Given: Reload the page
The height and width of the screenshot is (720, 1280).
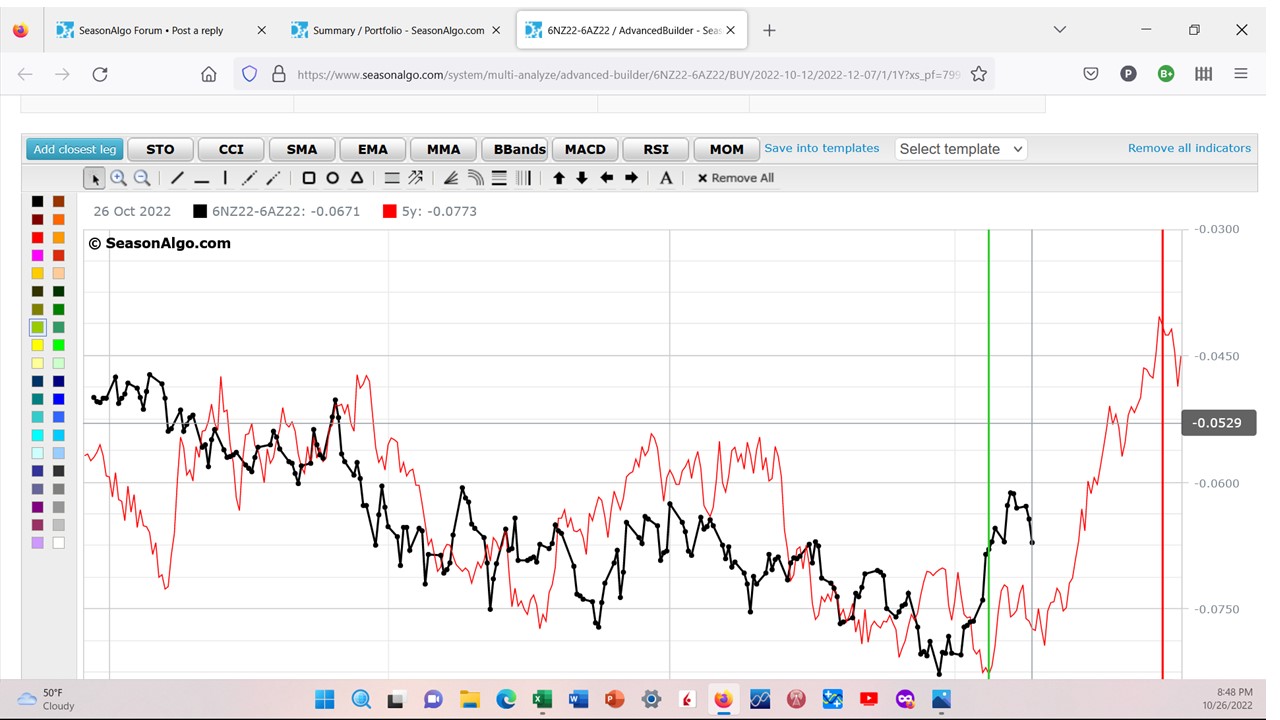Looking at the screenshot, I should [x=100, y=74].
